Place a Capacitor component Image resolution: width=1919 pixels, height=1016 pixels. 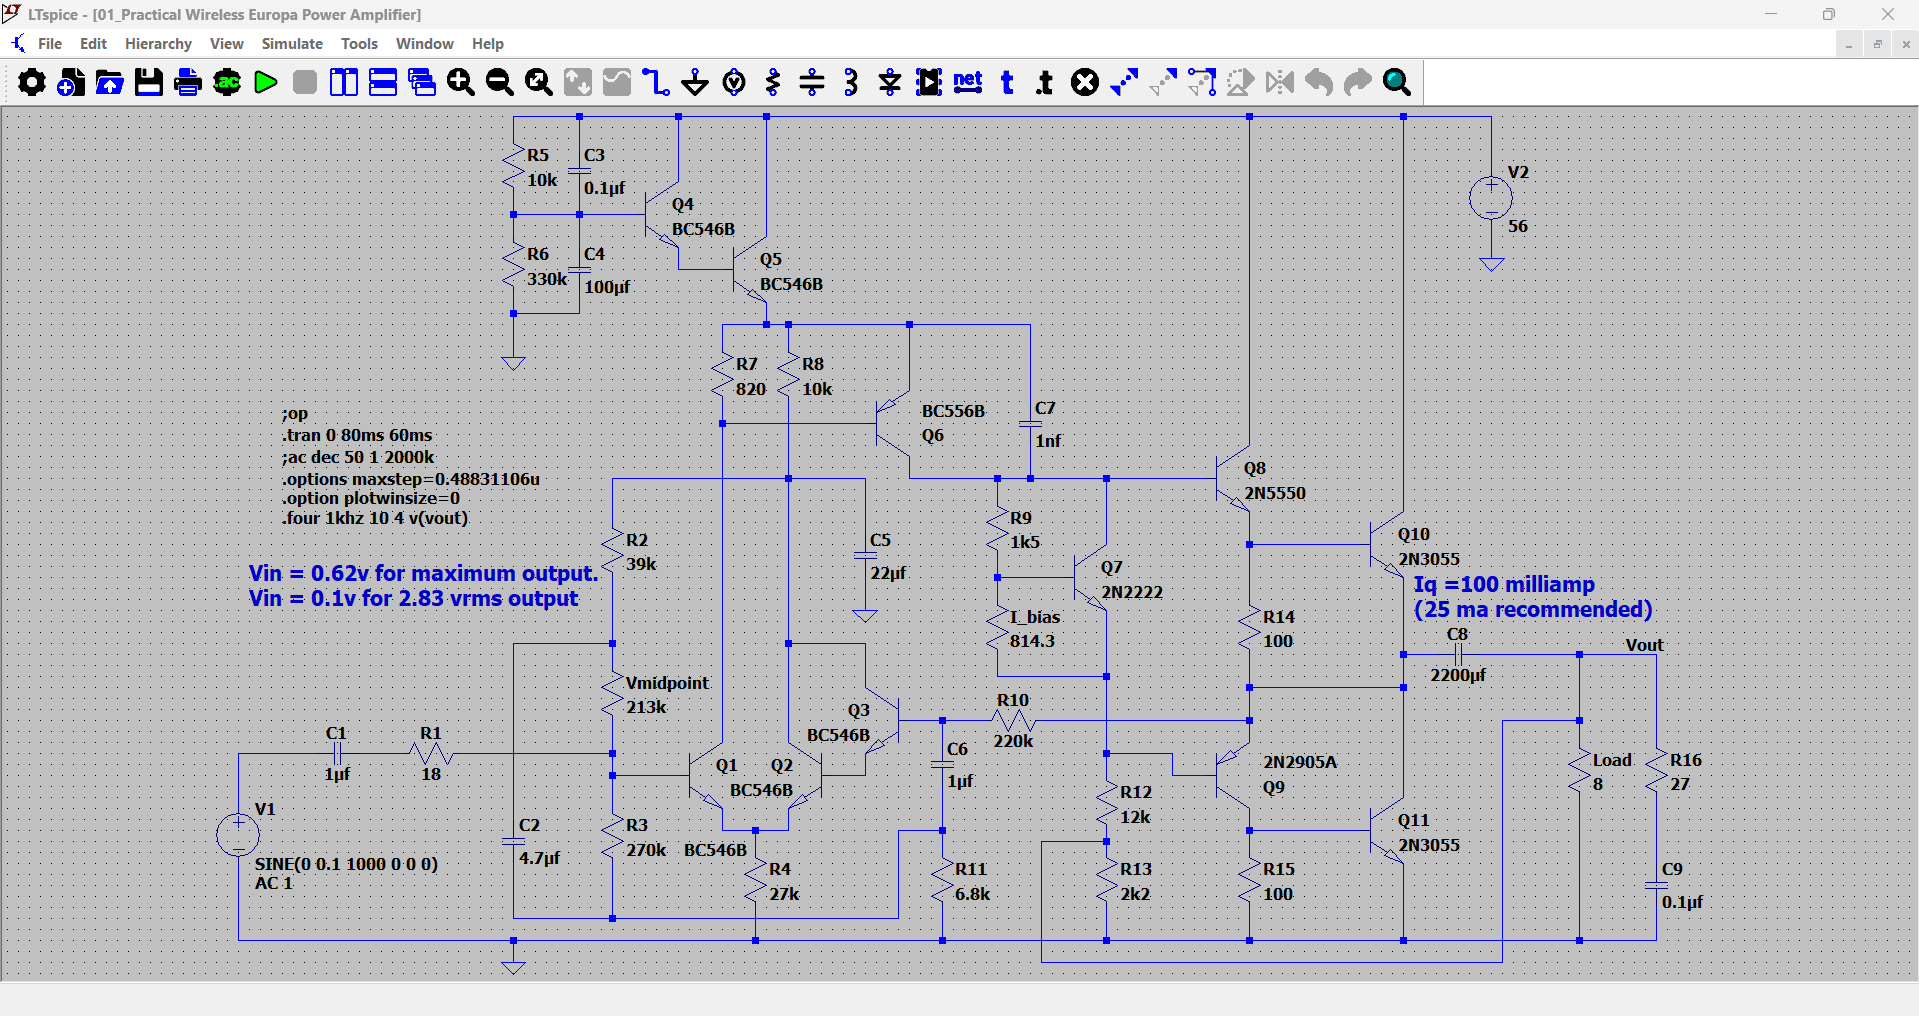[x=812, y=82]
